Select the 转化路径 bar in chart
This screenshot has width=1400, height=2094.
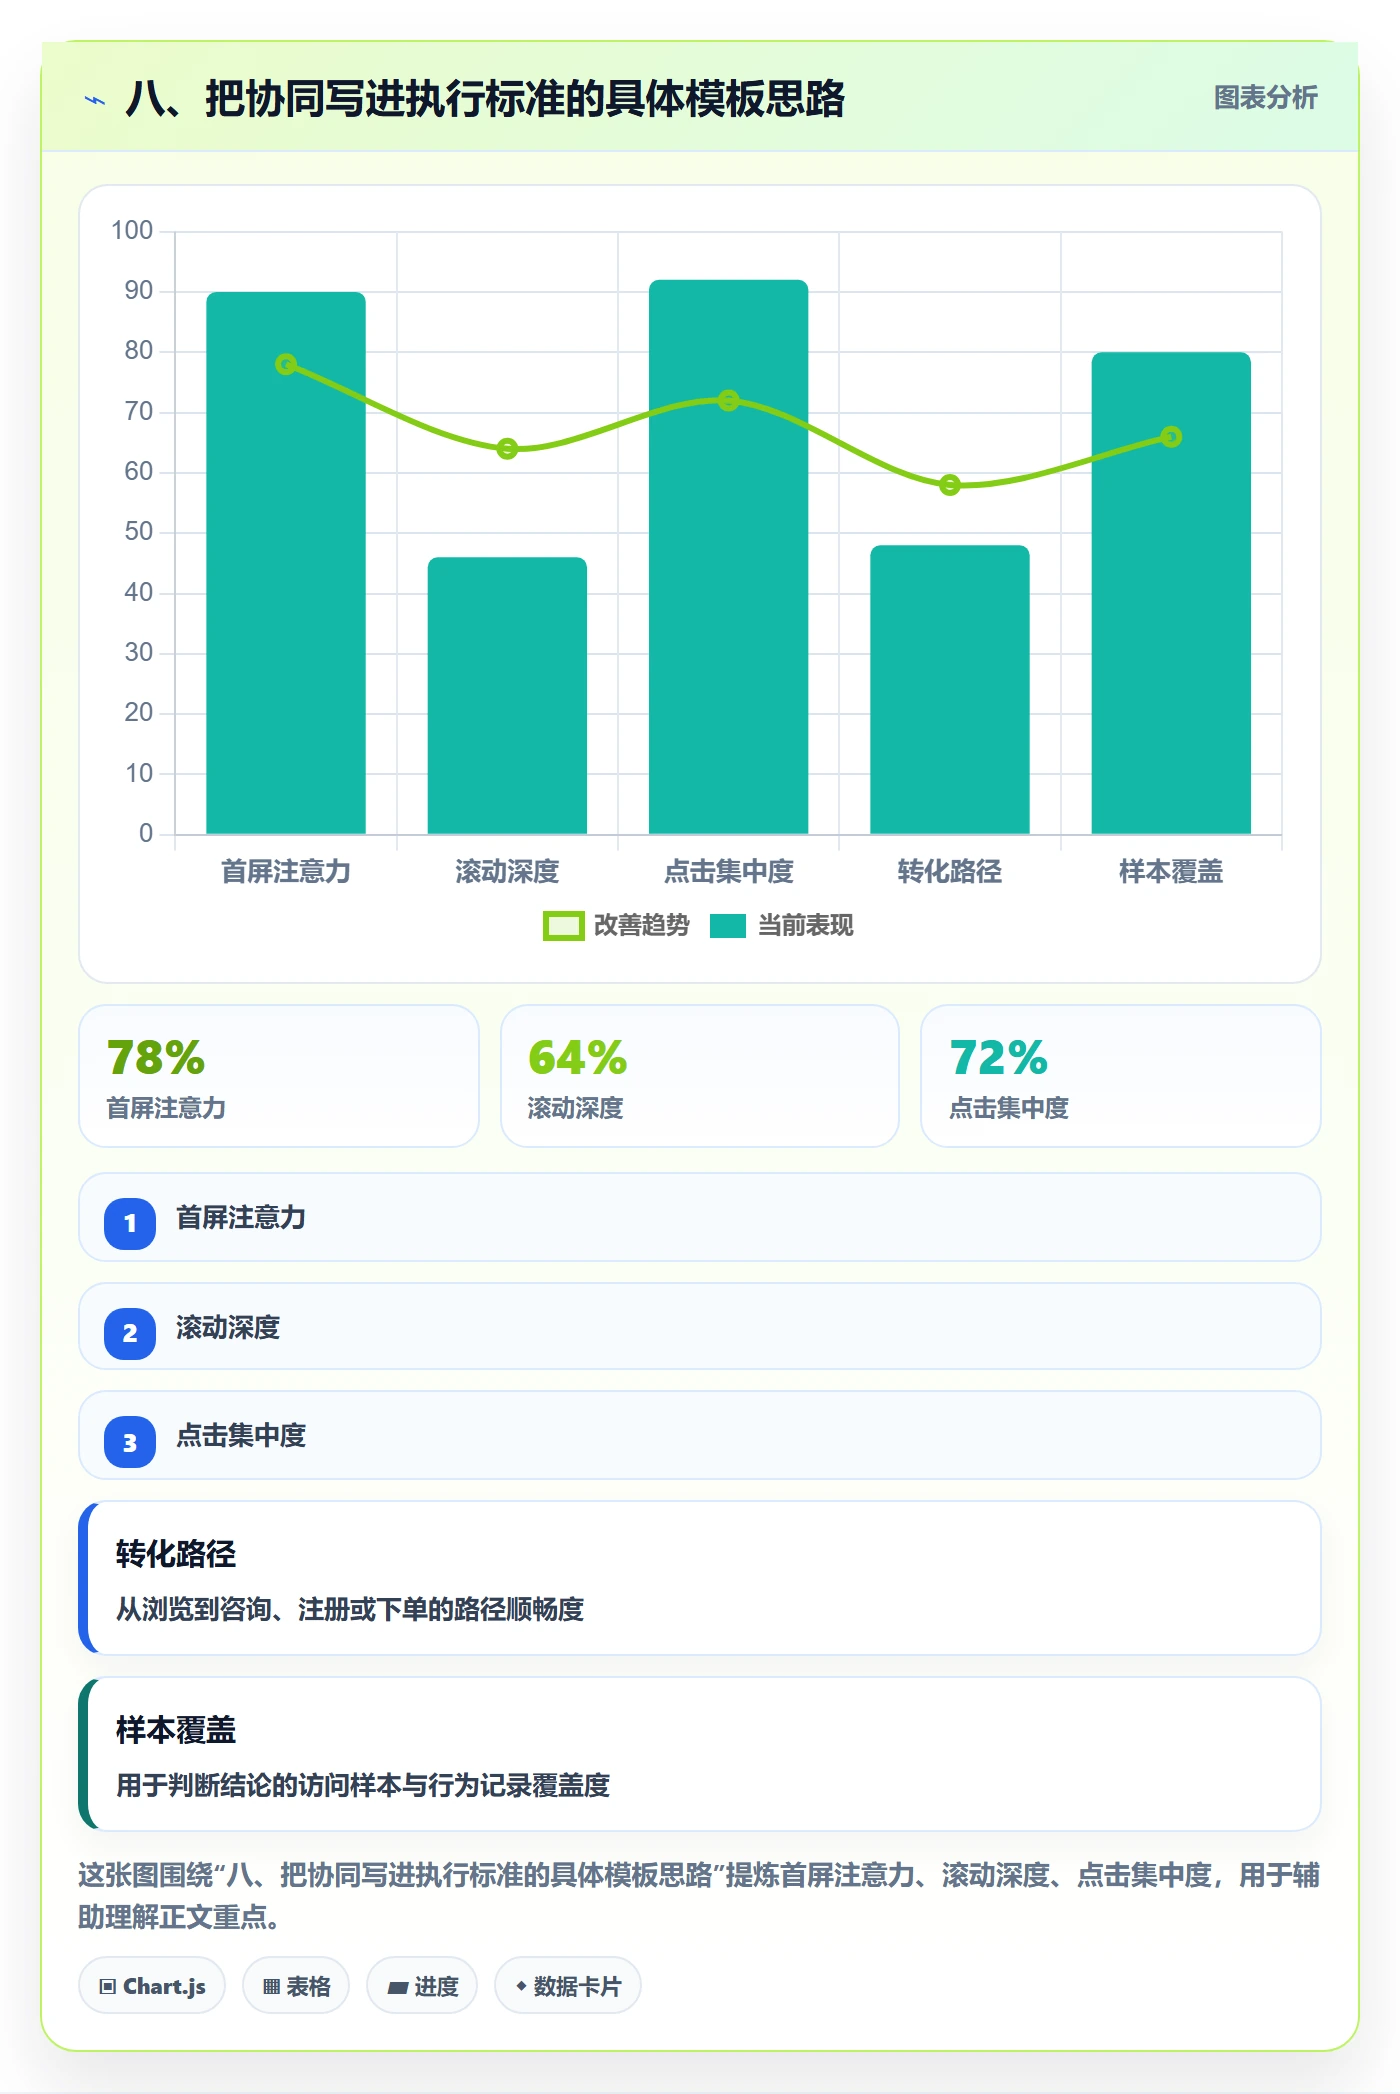(950, 689)
